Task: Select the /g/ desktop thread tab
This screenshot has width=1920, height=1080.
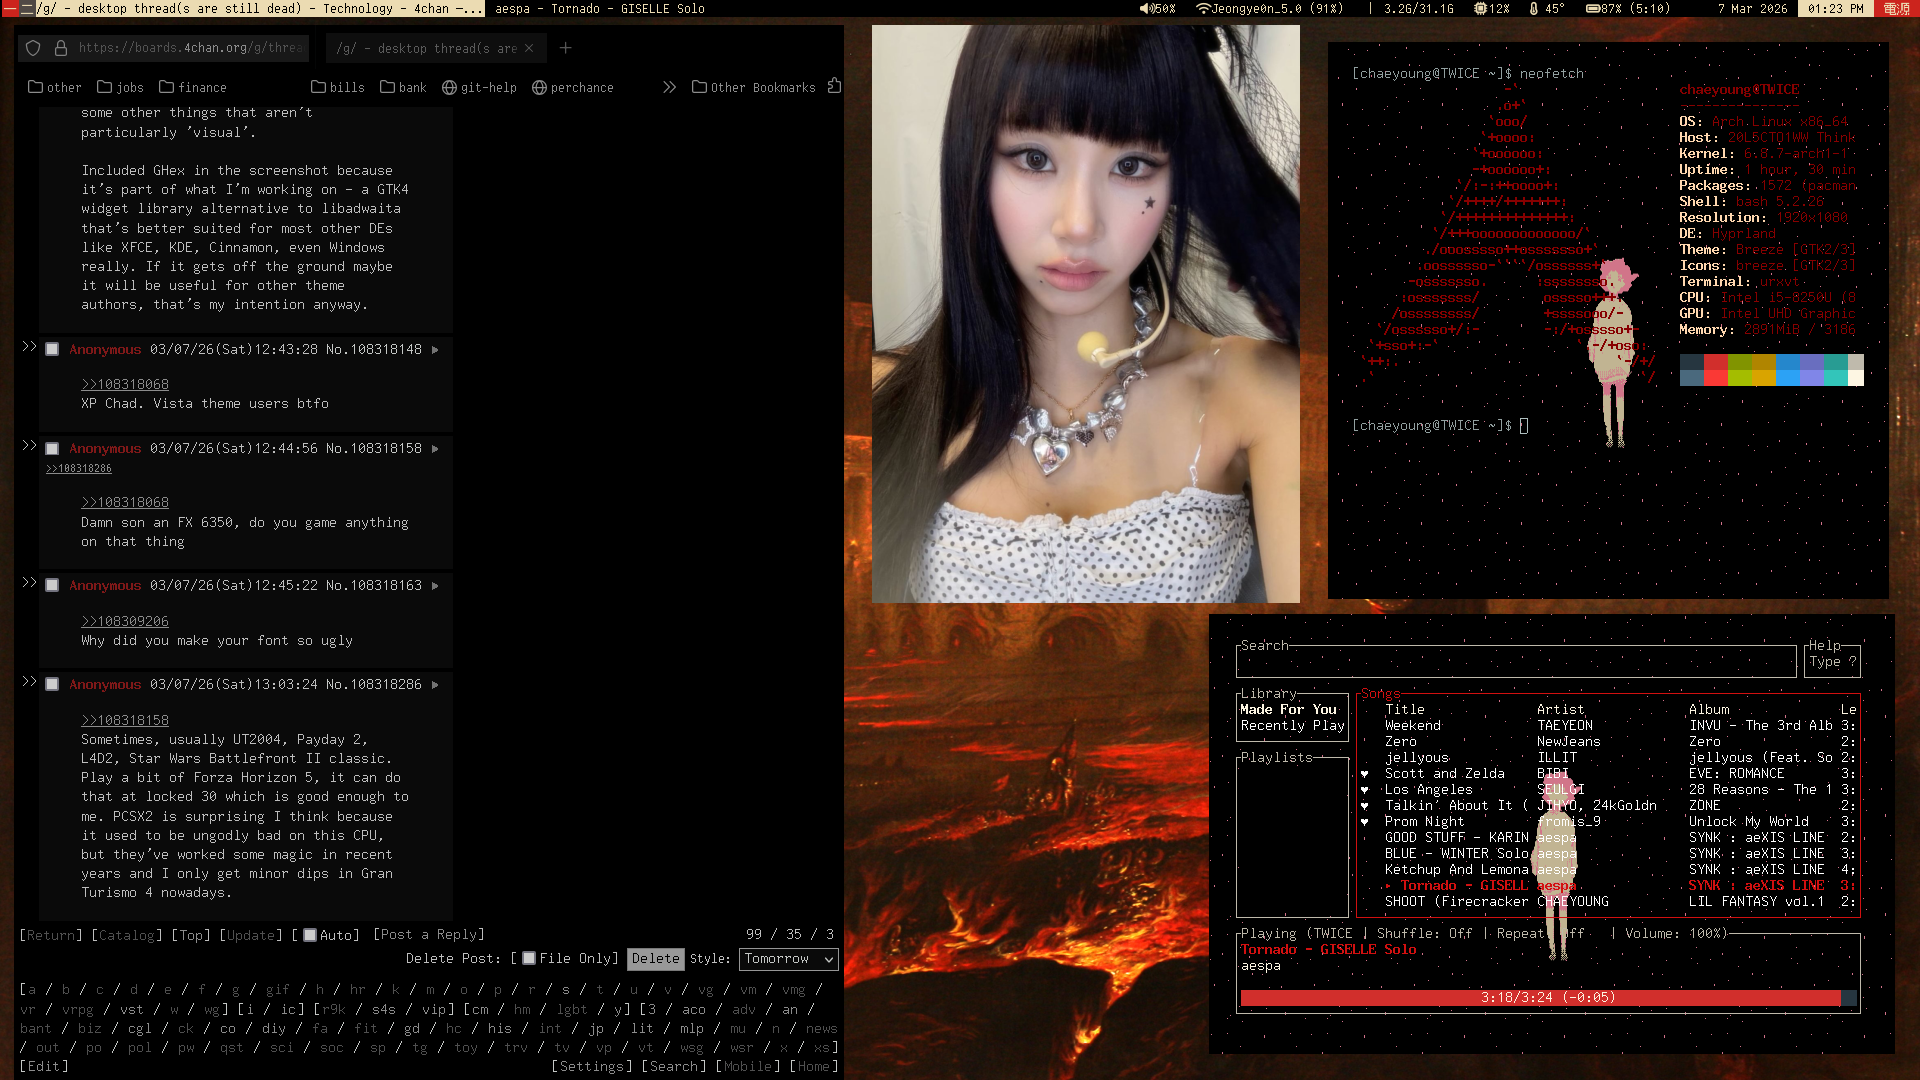Action: pyautogui.click(x=425, y=48)
